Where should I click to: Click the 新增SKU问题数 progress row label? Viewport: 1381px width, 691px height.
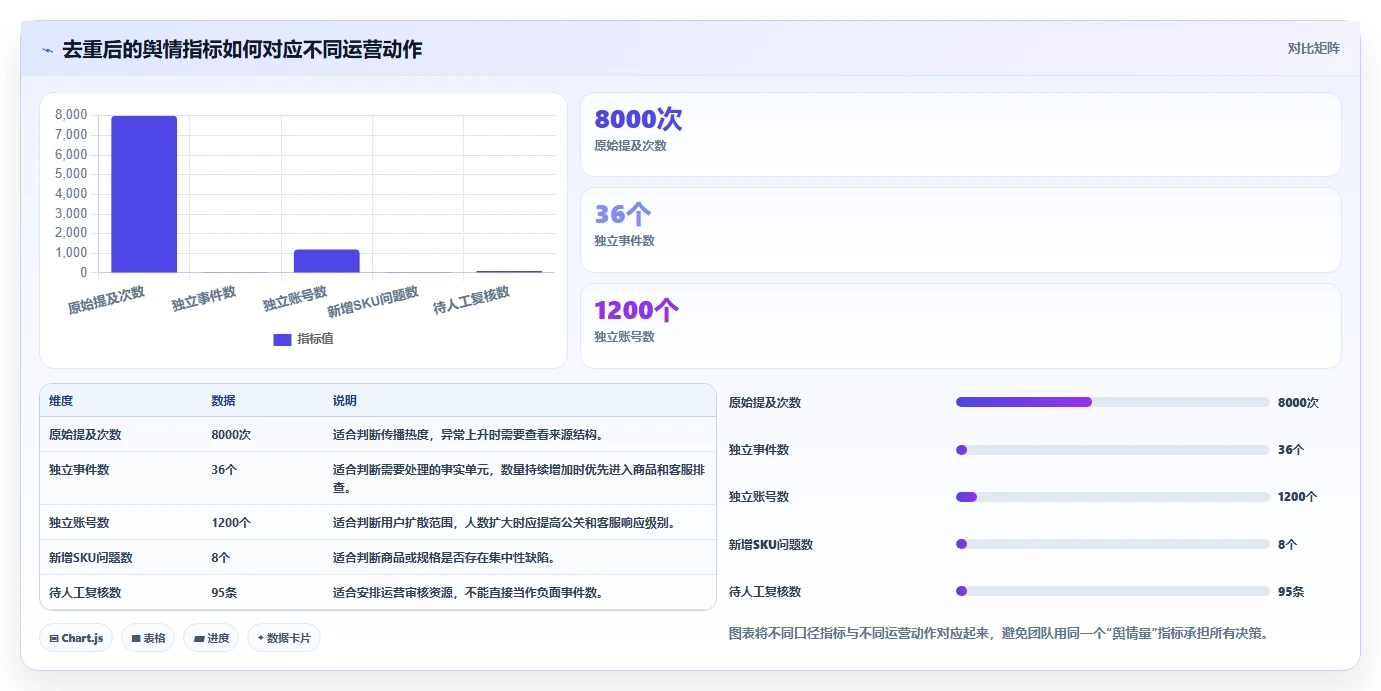771,545
